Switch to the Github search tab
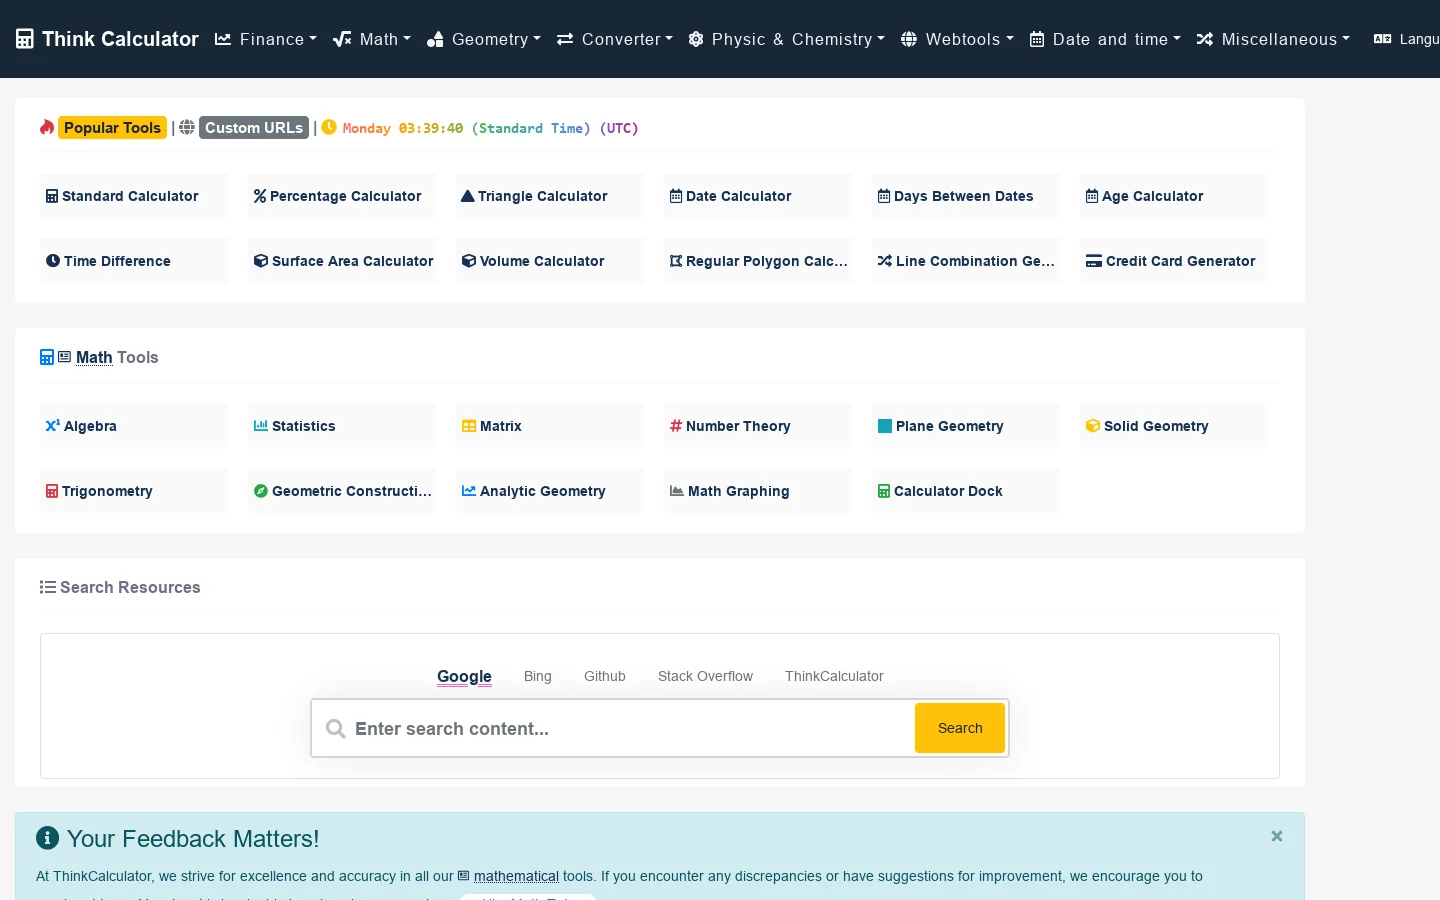This screenshot has width=1440, height=900. (605, 676)
